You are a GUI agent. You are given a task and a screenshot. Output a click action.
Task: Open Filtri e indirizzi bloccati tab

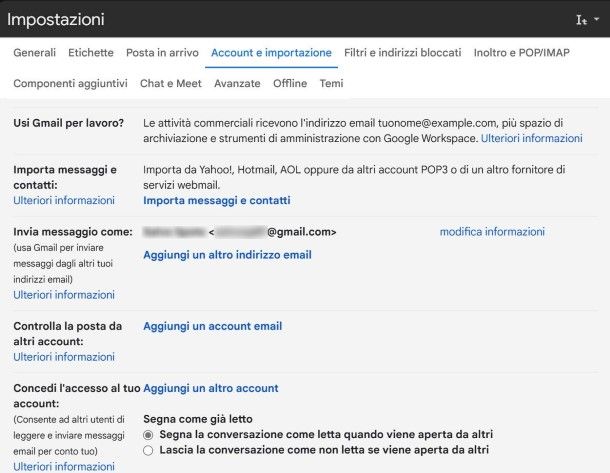[x=403, y=53]
